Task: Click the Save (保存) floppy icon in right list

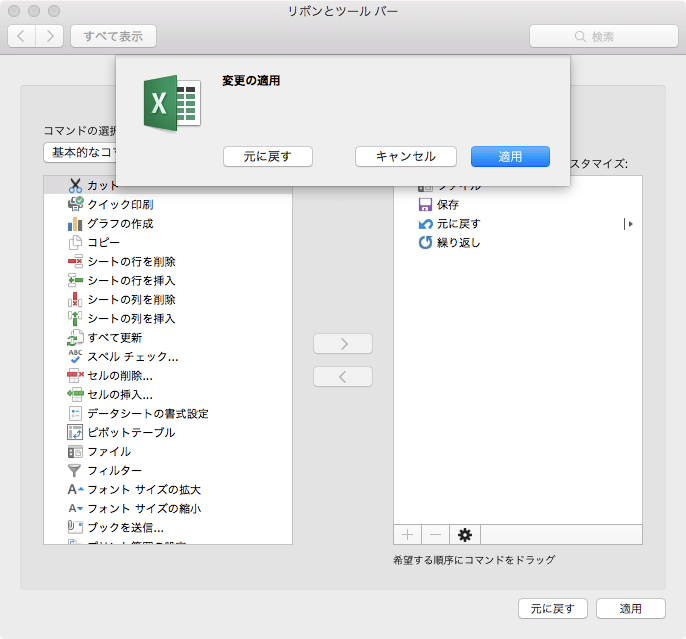Action: (x=425, y=205)
